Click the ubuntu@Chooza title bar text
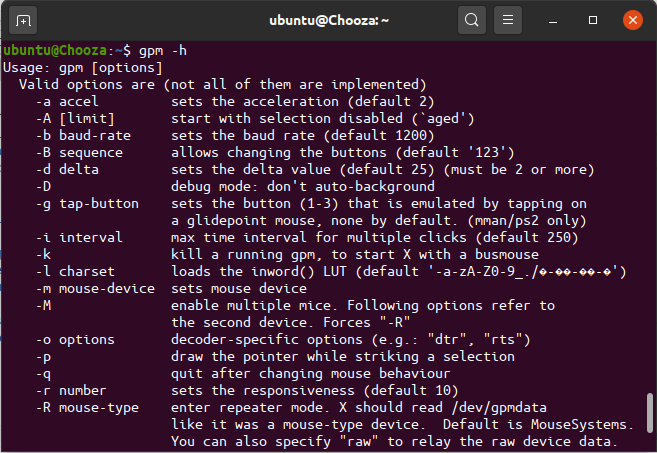Screen dimensions: 657x453 pos(328,19)
